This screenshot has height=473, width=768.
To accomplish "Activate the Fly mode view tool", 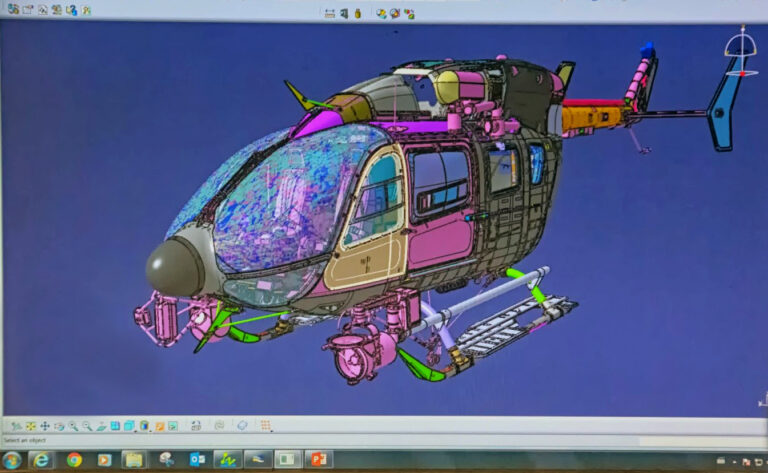I will 16,426.
